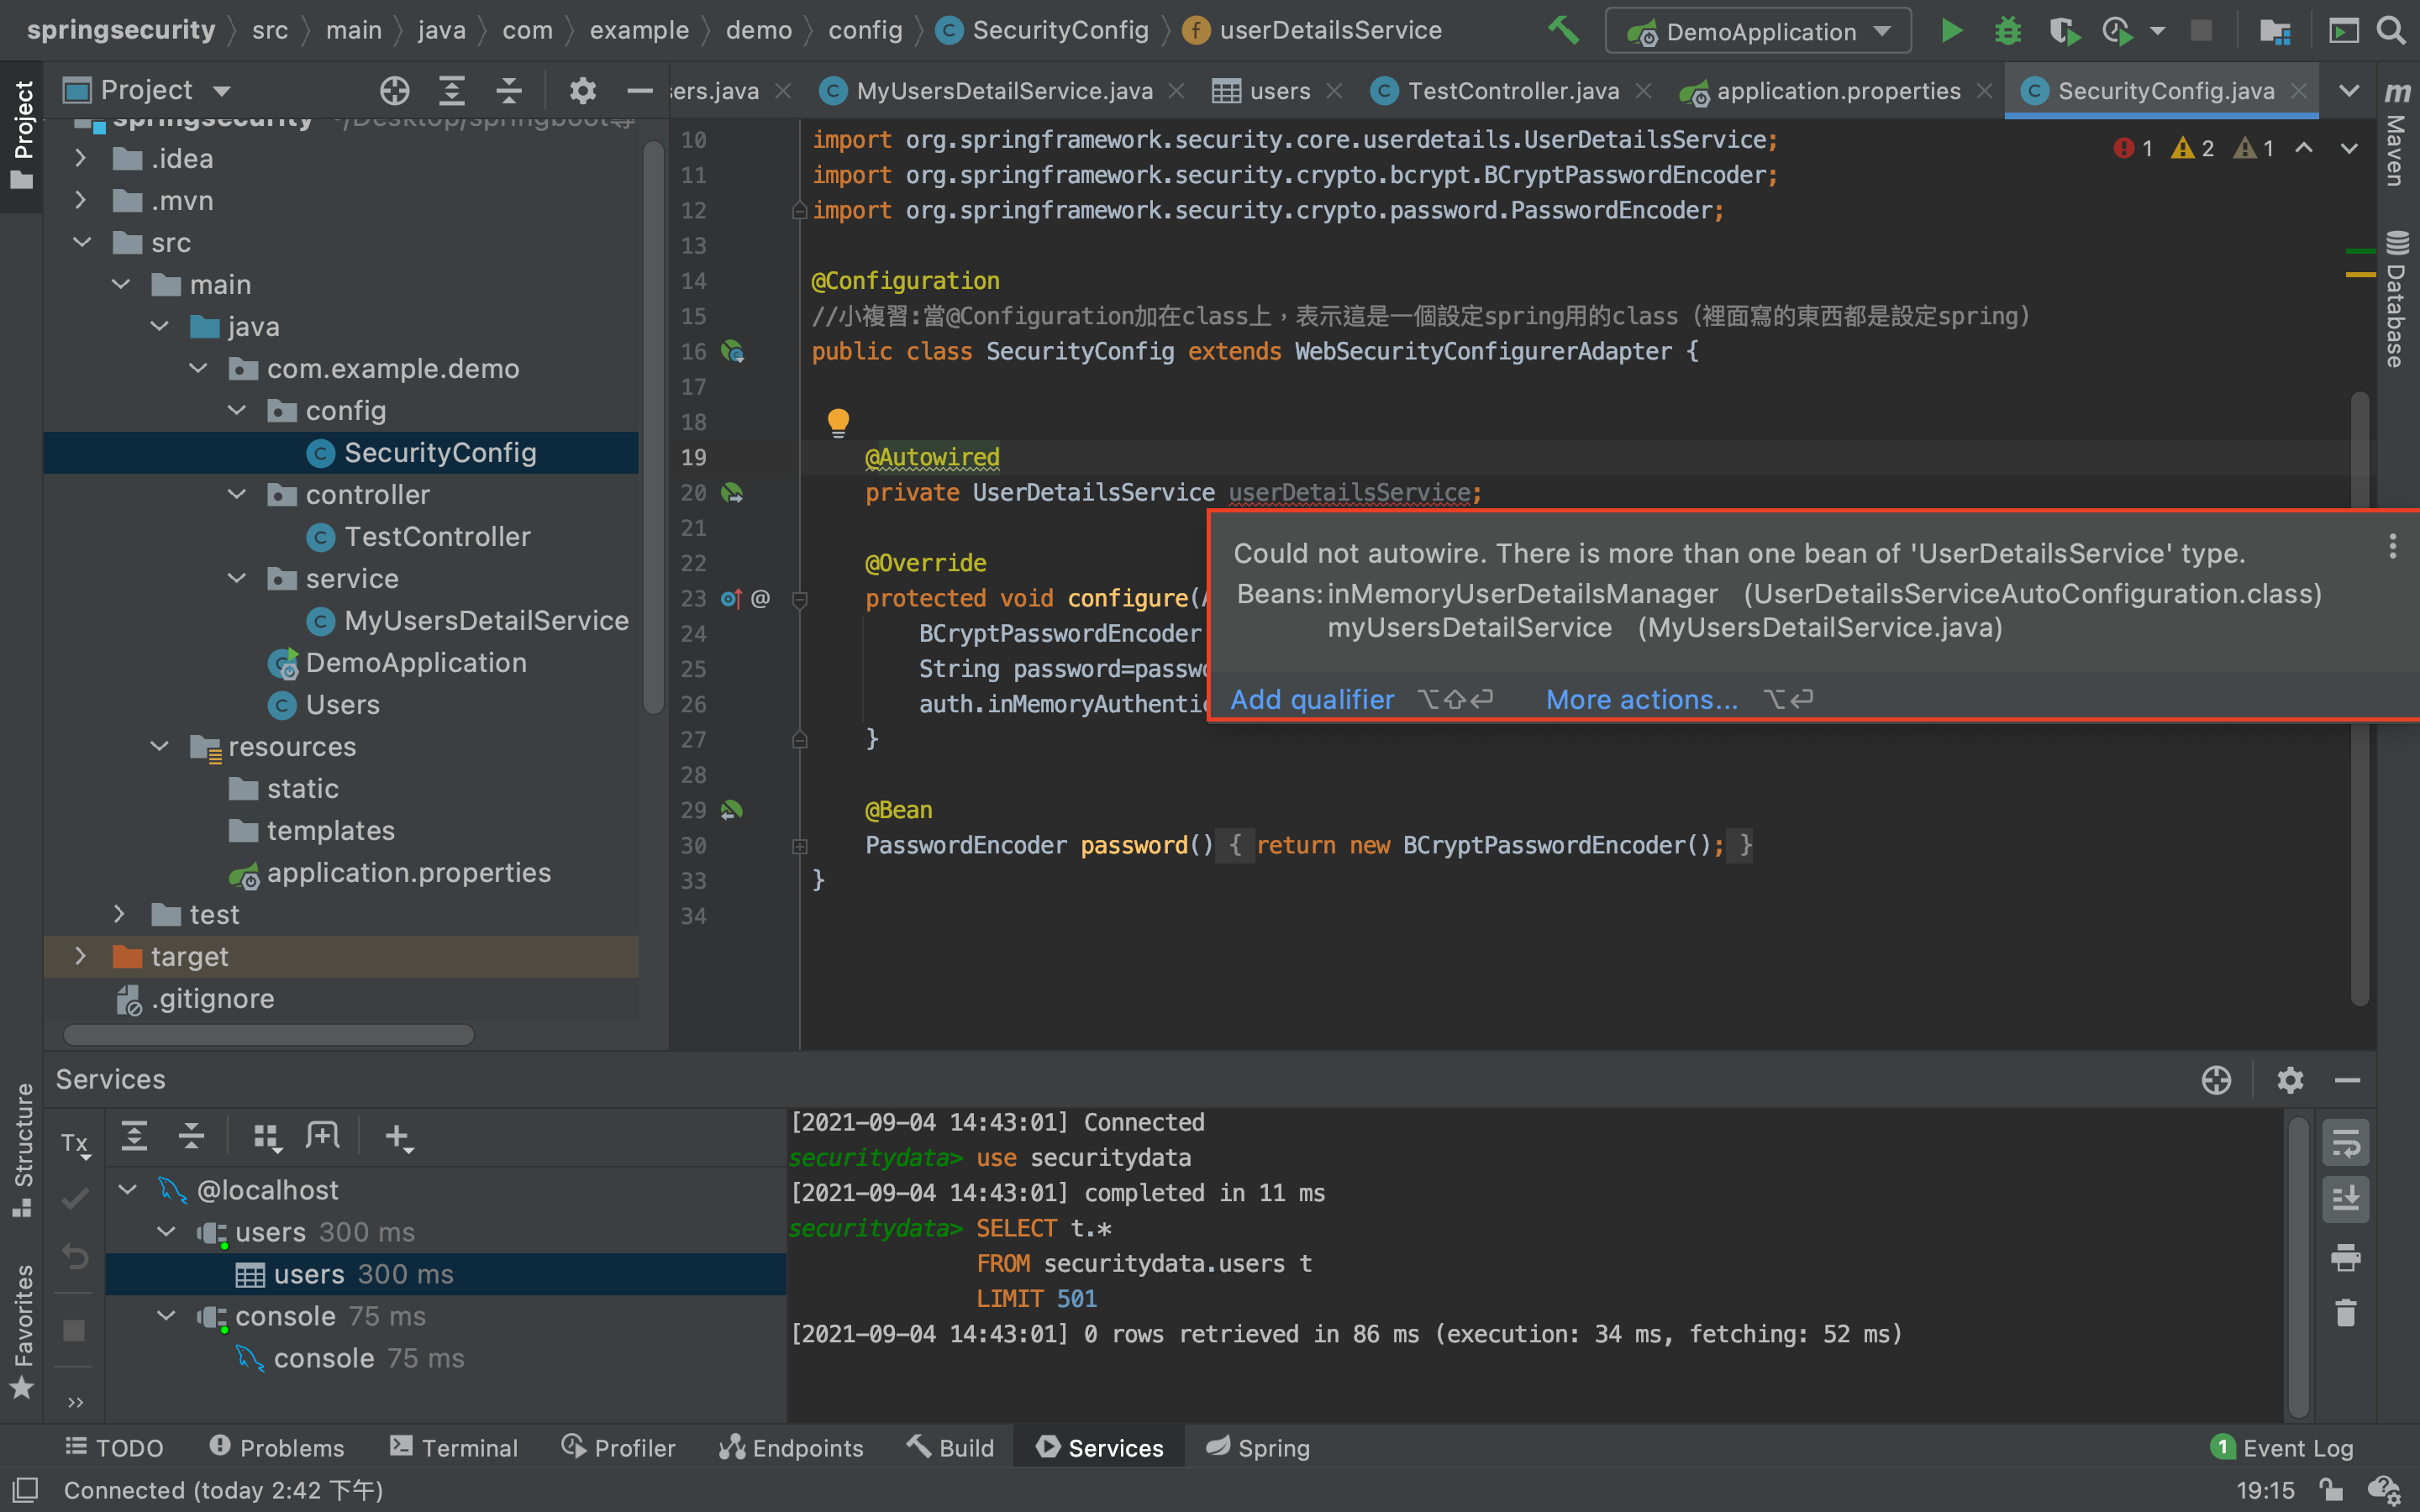Click the Search Everywhere magnifier icon
The image size is (2420, 1512).
2391,31
